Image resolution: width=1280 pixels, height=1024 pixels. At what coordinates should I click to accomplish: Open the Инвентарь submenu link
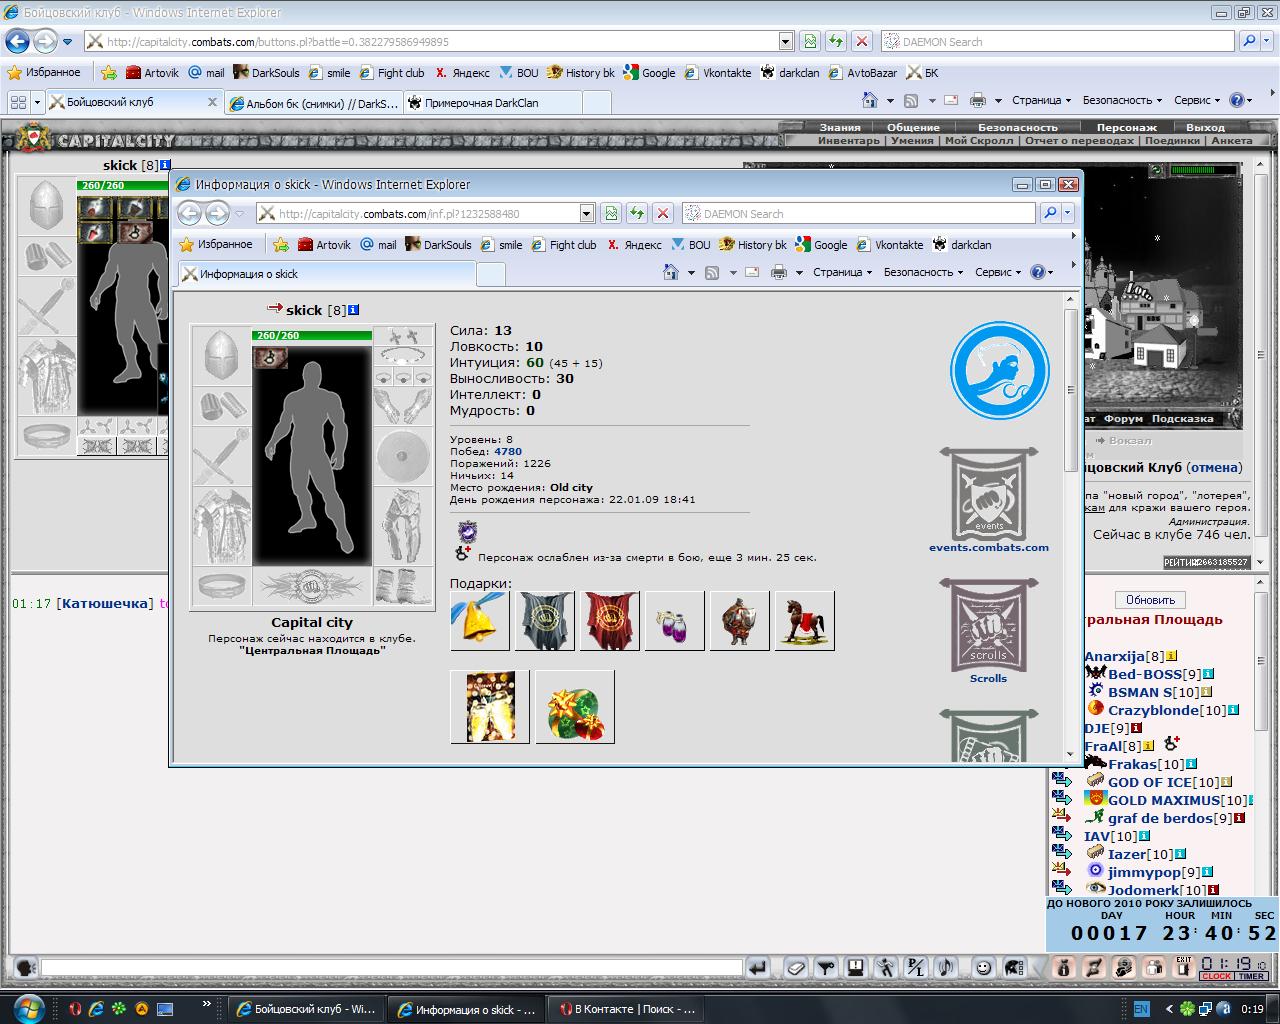click(x=849, y=140)
